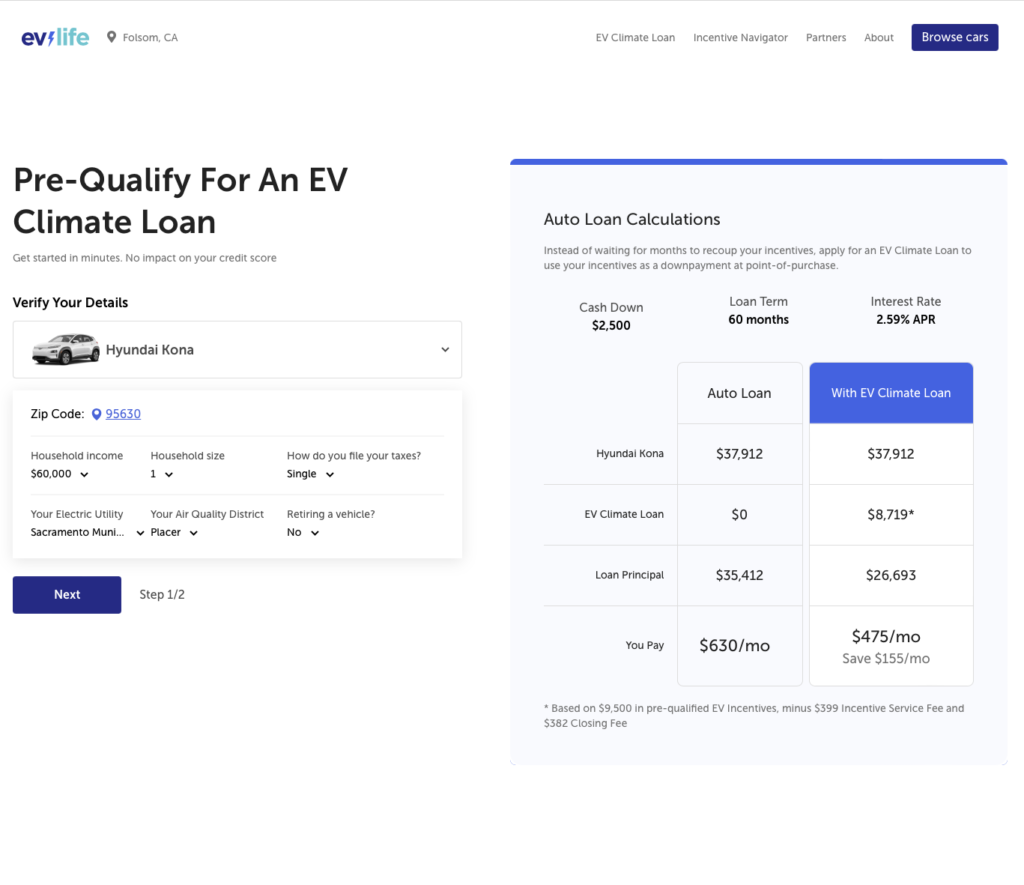Click the Save $155/mo text
This screenshot has height=885, width=1024.
click(886, 658)
